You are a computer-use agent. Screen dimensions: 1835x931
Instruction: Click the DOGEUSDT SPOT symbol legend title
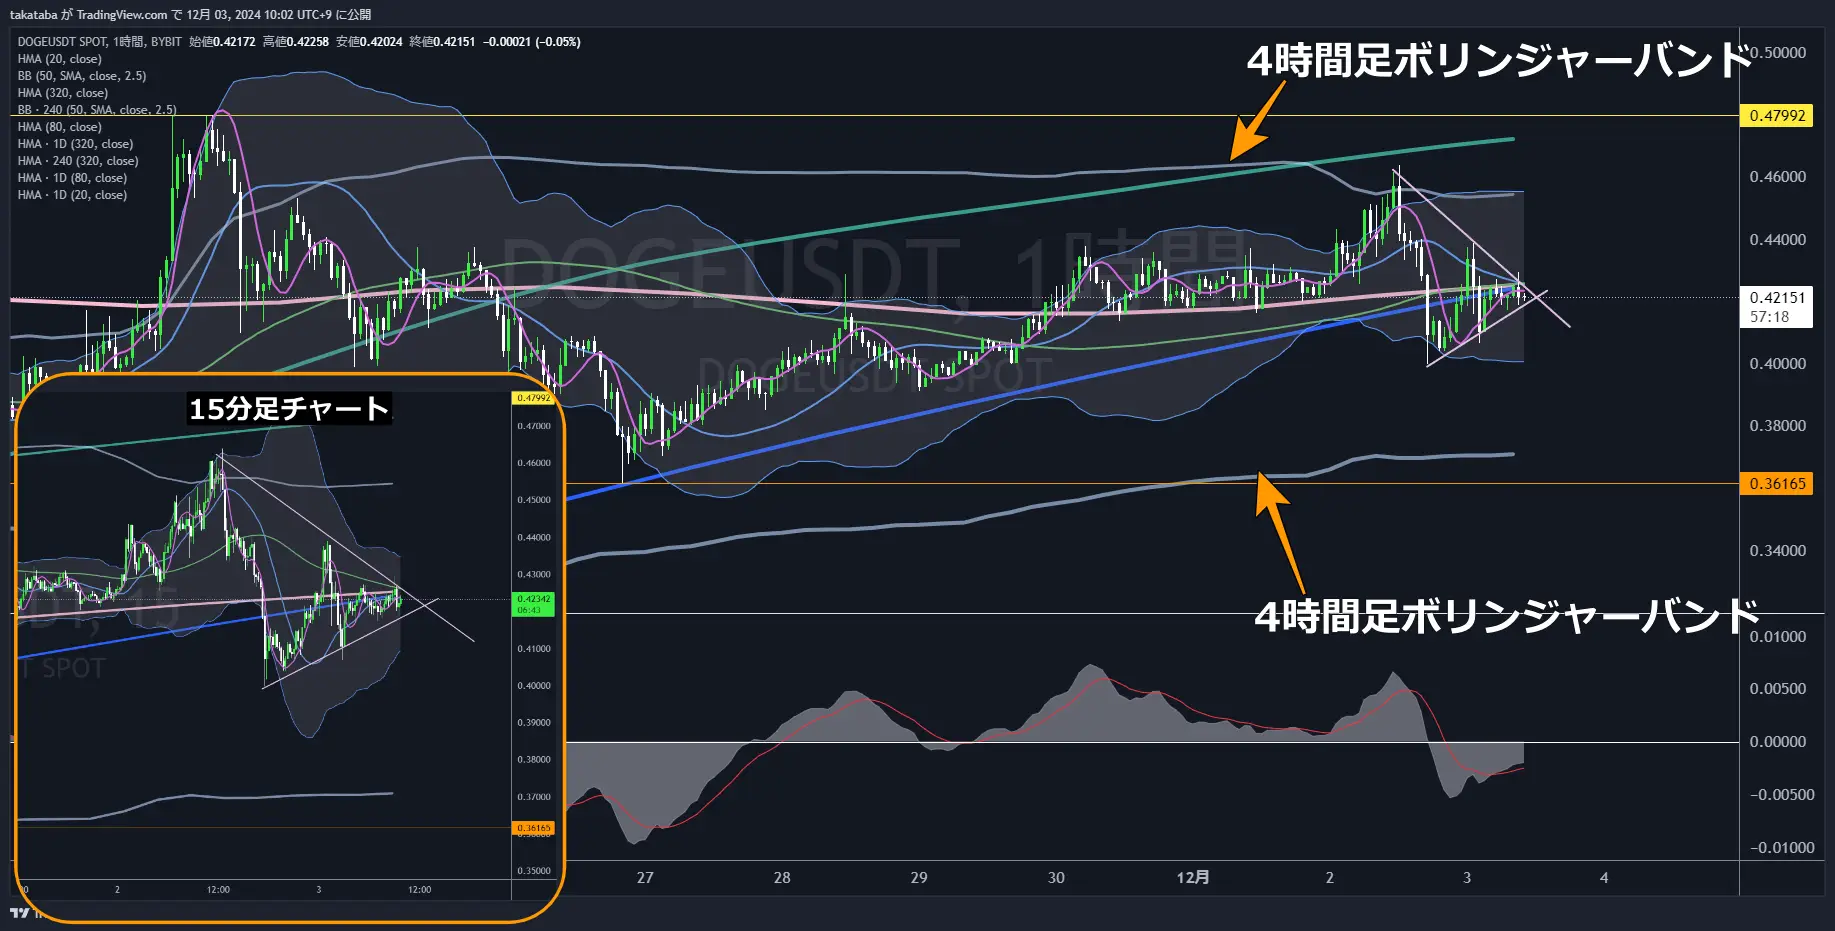[99, 42]
